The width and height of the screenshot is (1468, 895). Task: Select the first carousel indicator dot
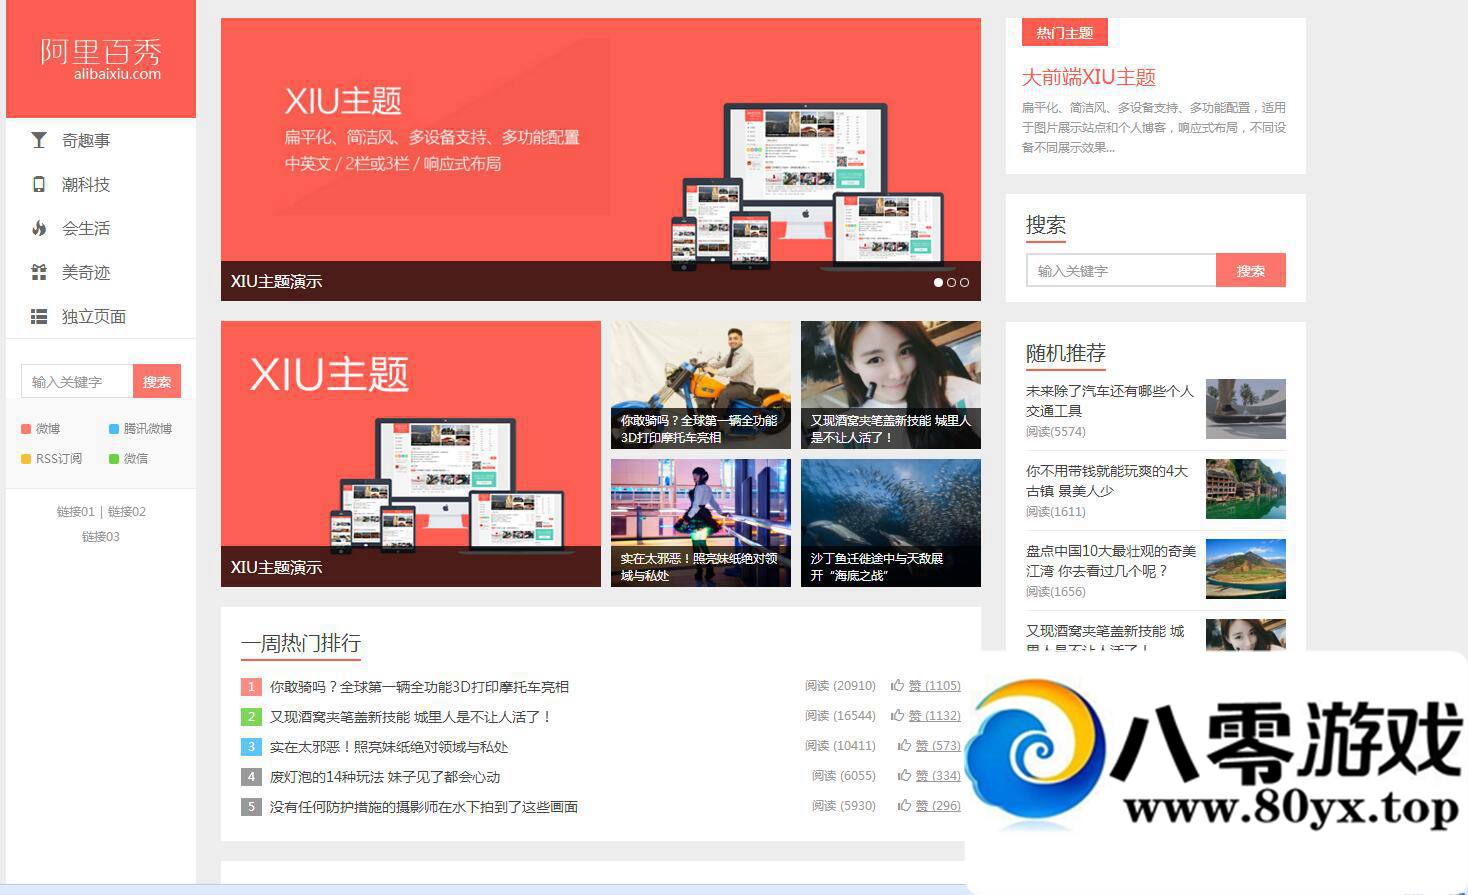938,283
